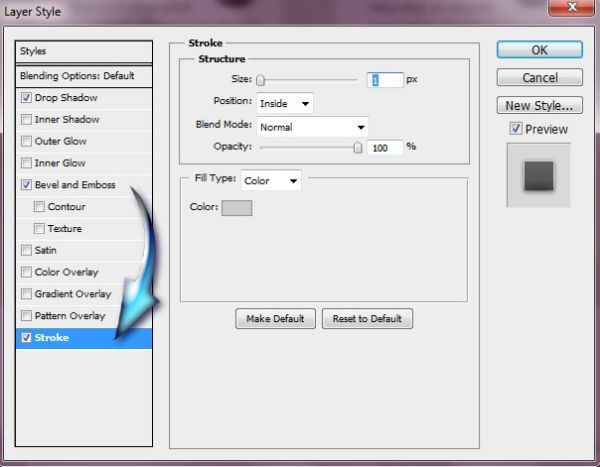
Task: Toggle the Preview checkbox
Action: (516, 128)
